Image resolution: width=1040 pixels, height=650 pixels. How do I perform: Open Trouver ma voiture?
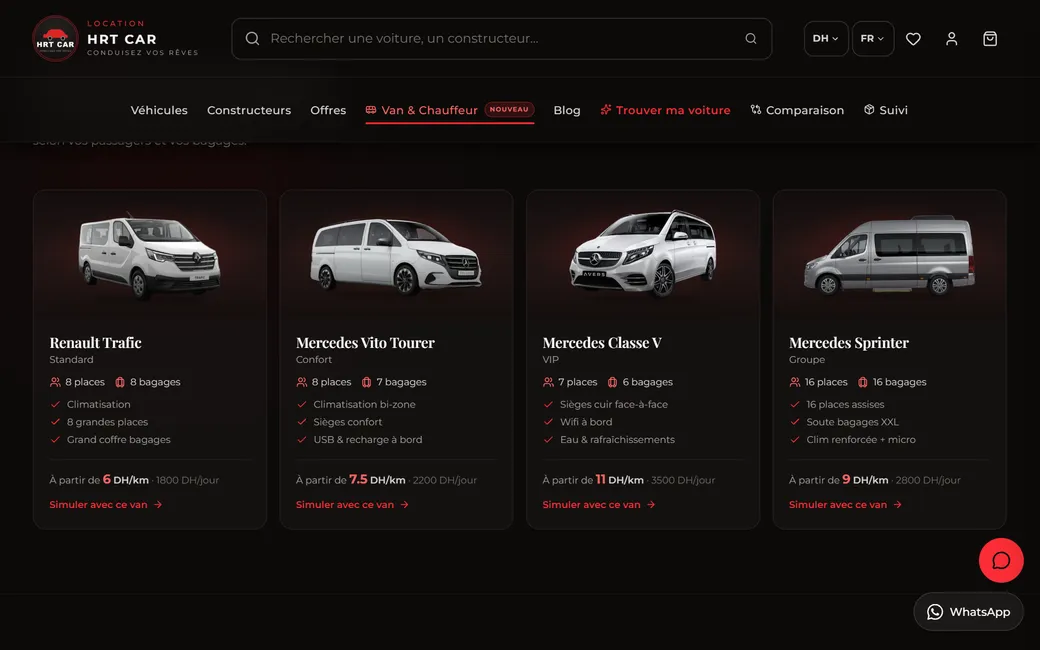(x=665, y=110)
